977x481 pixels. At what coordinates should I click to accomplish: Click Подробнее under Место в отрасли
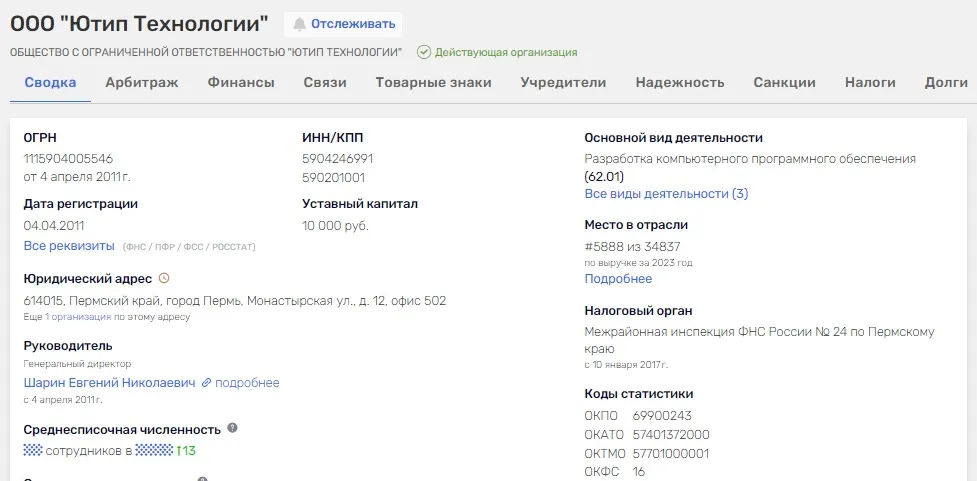(618, 279)
